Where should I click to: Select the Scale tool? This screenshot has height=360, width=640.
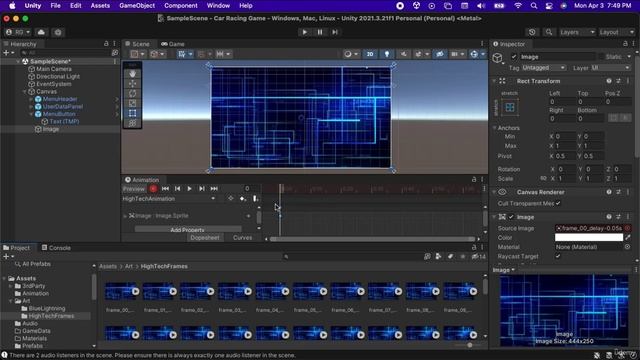(133, 103)
